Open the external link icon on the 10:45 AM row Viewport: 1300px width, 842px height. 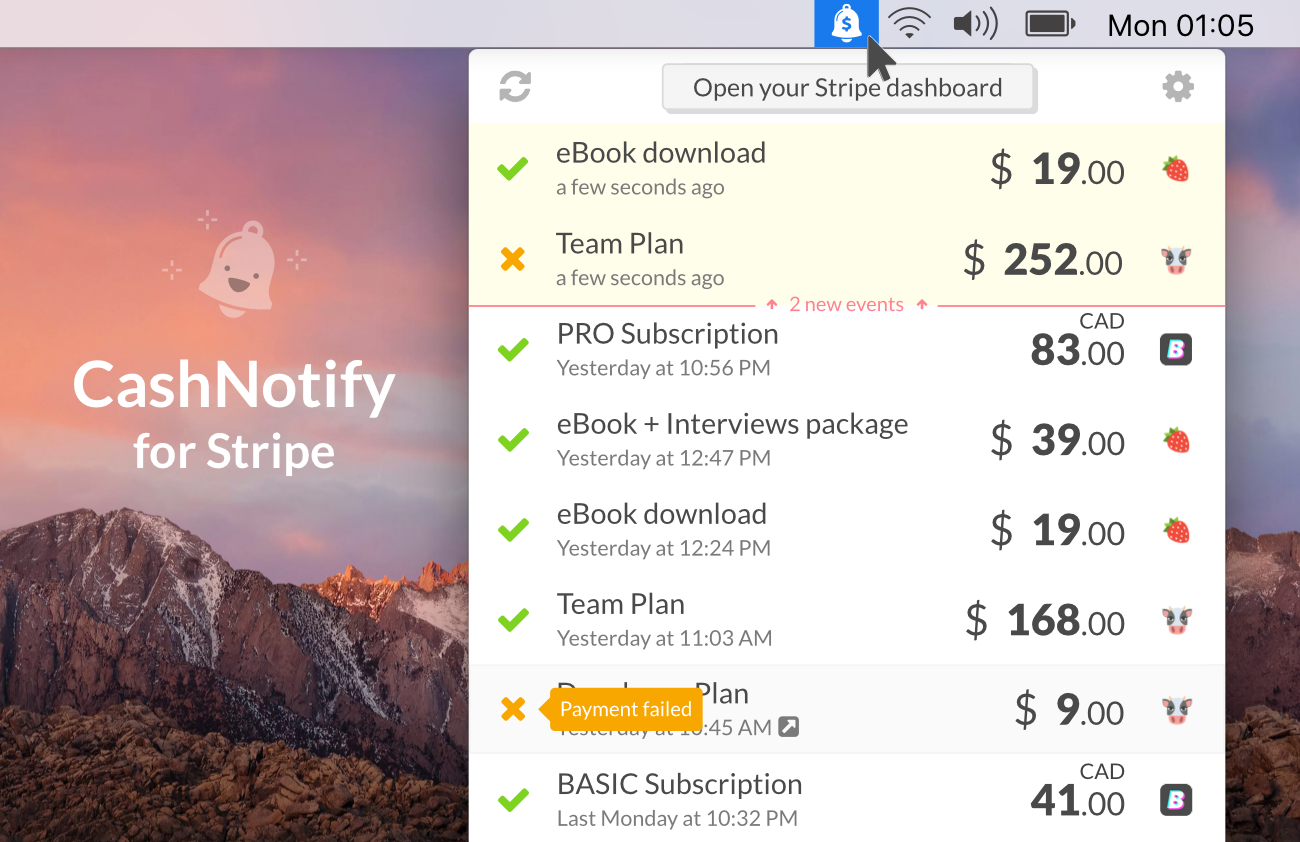[789, 727]
